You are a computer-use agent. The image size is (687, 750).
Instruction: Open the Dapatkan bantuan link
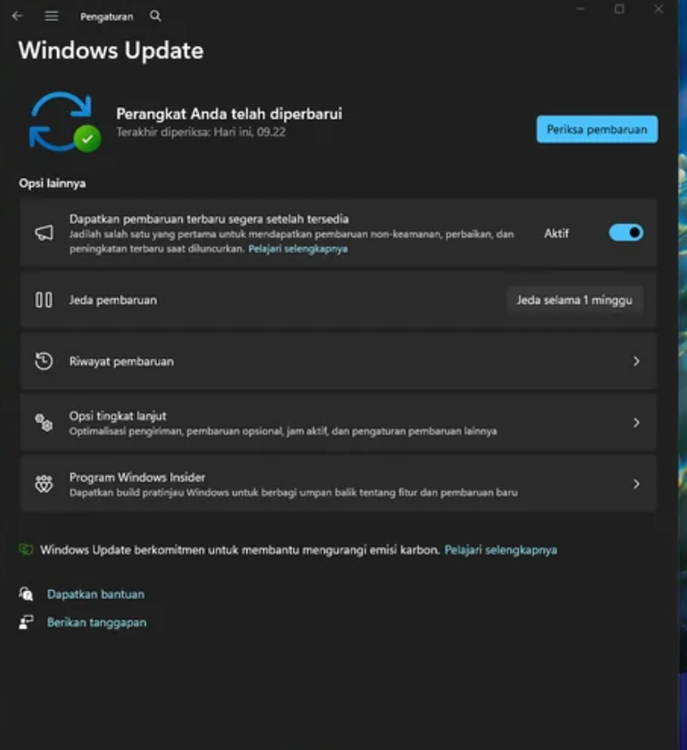point(96,594)
